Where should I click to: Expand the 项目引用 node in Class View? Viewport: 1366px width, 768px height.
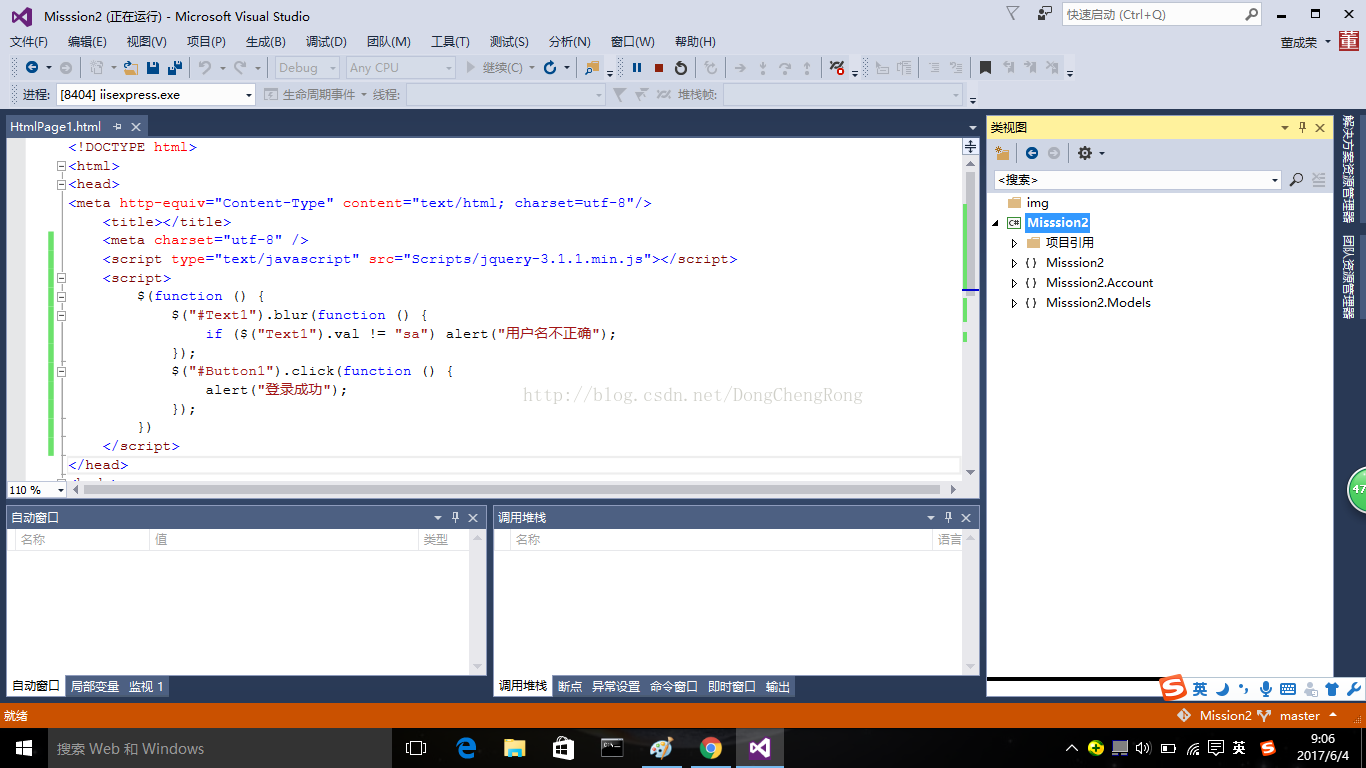pos(1014,243)
